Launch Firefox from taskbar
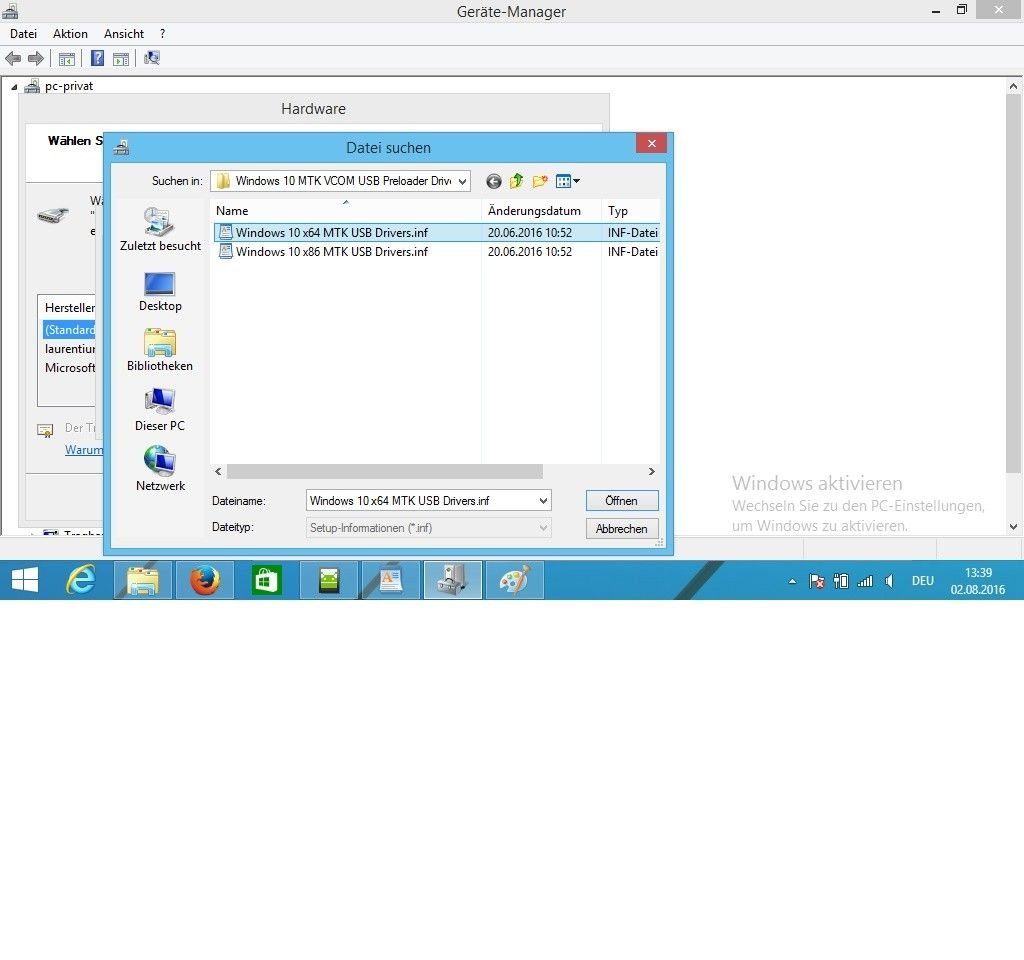The width and height of the screenshot is (1024, 960). tap(204, 580)
